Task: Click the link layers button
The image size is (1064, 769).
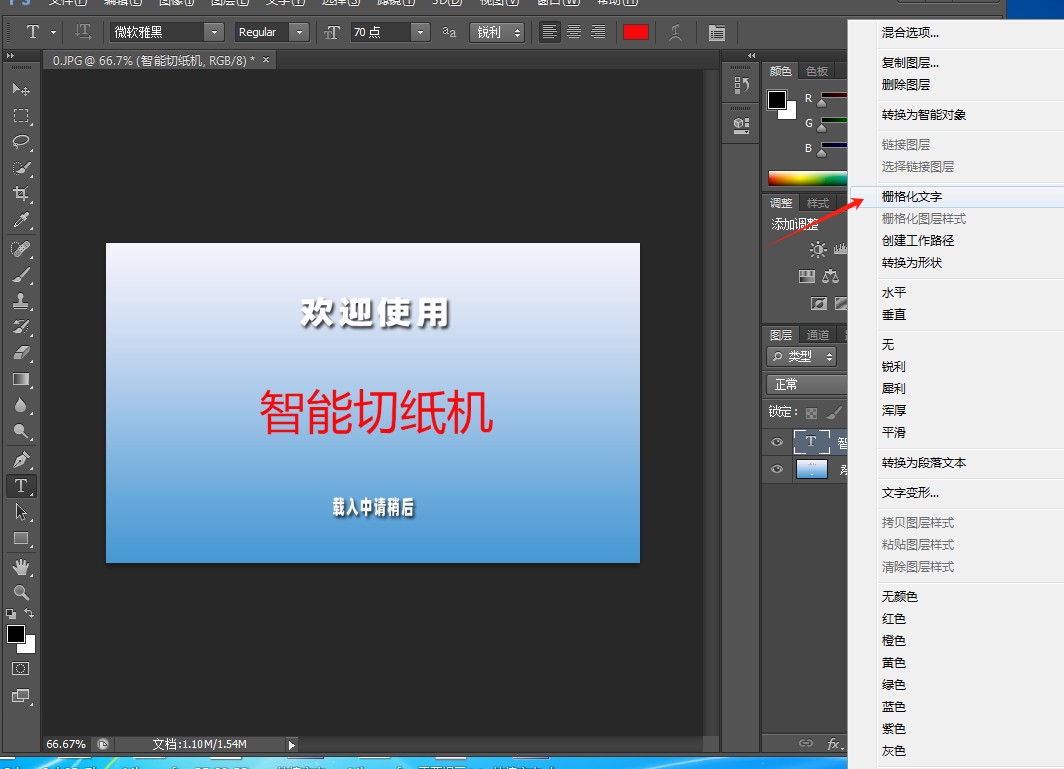Action: click(x=805, y=743)
